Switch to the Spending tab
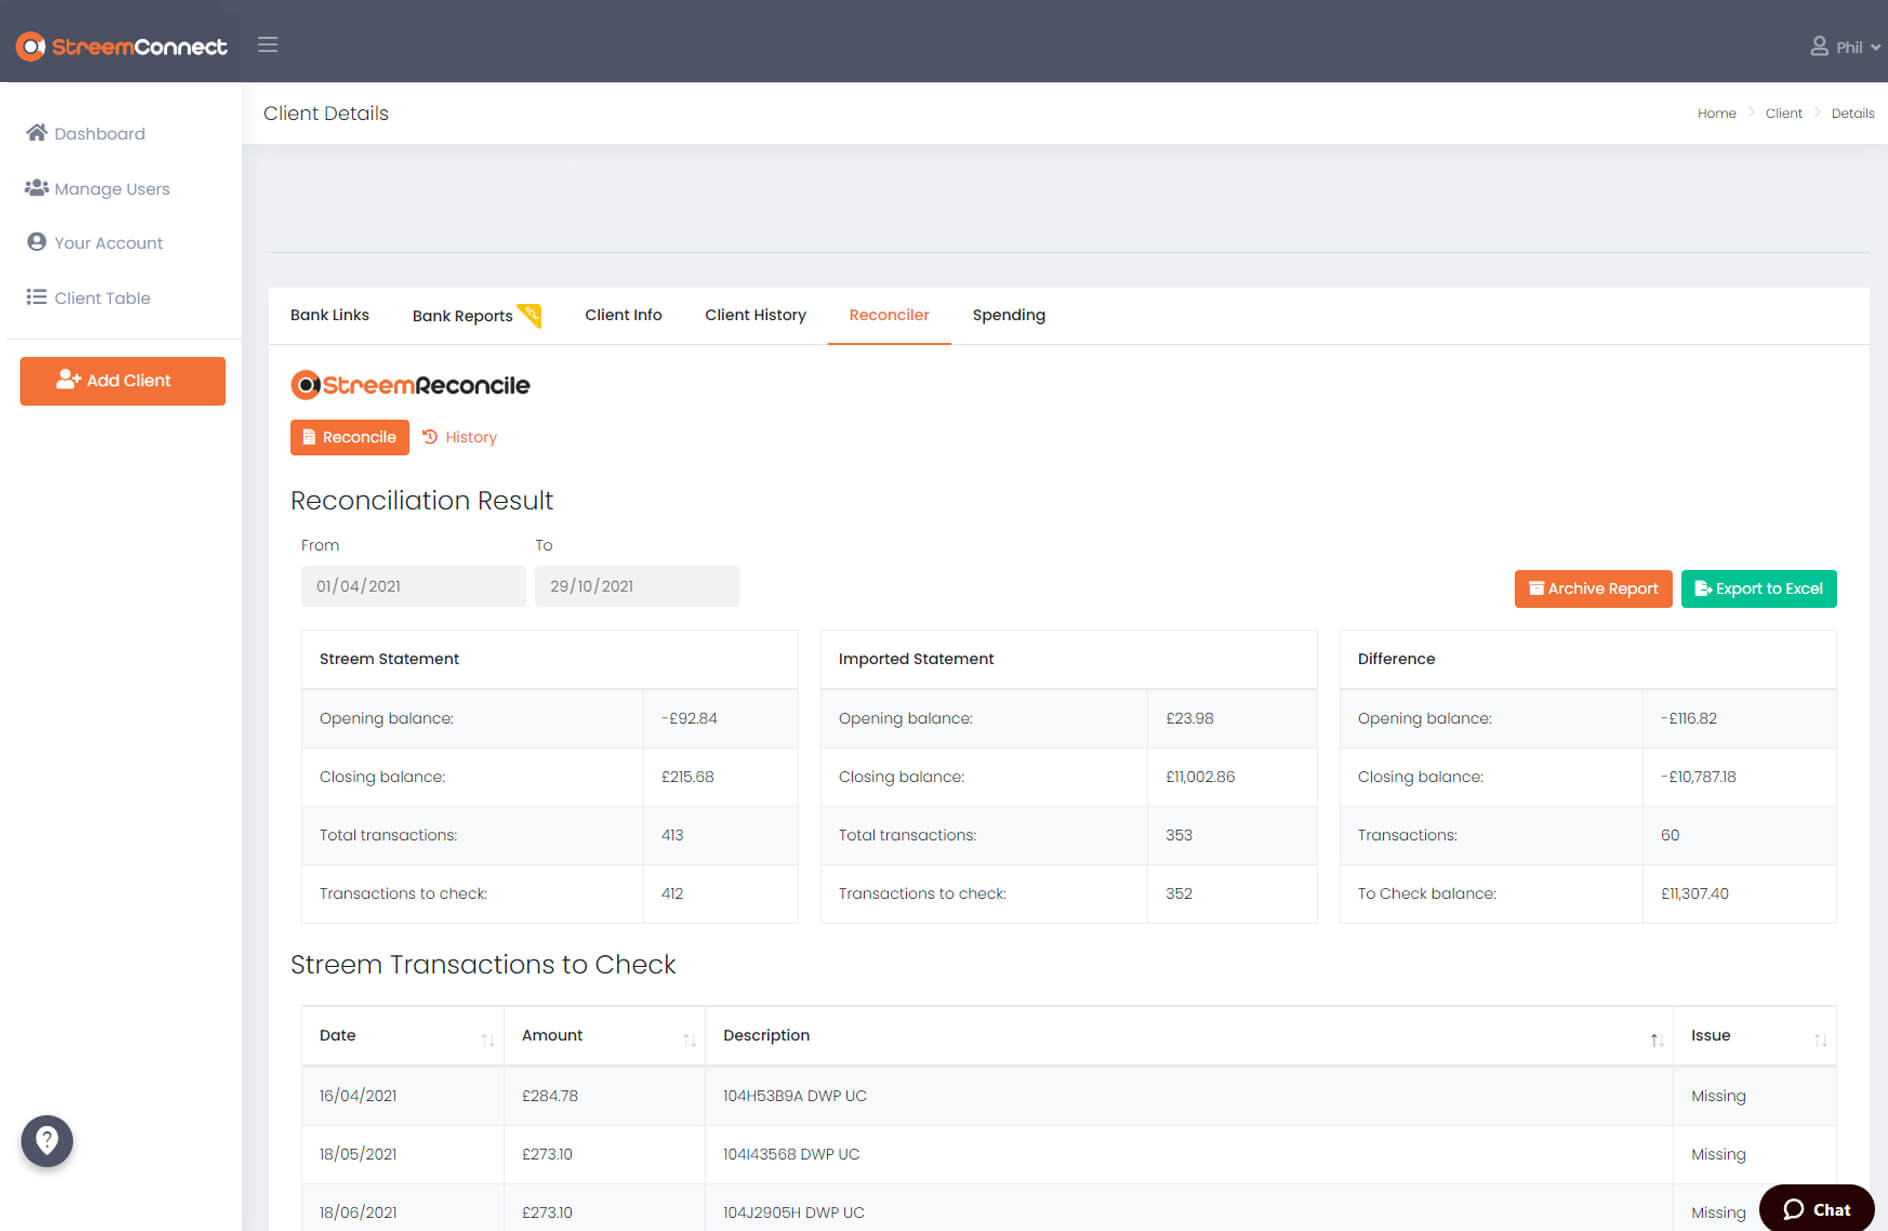Image resolution: width=1888 pixels, height=1231 pixels. [x=1009, y=315]
